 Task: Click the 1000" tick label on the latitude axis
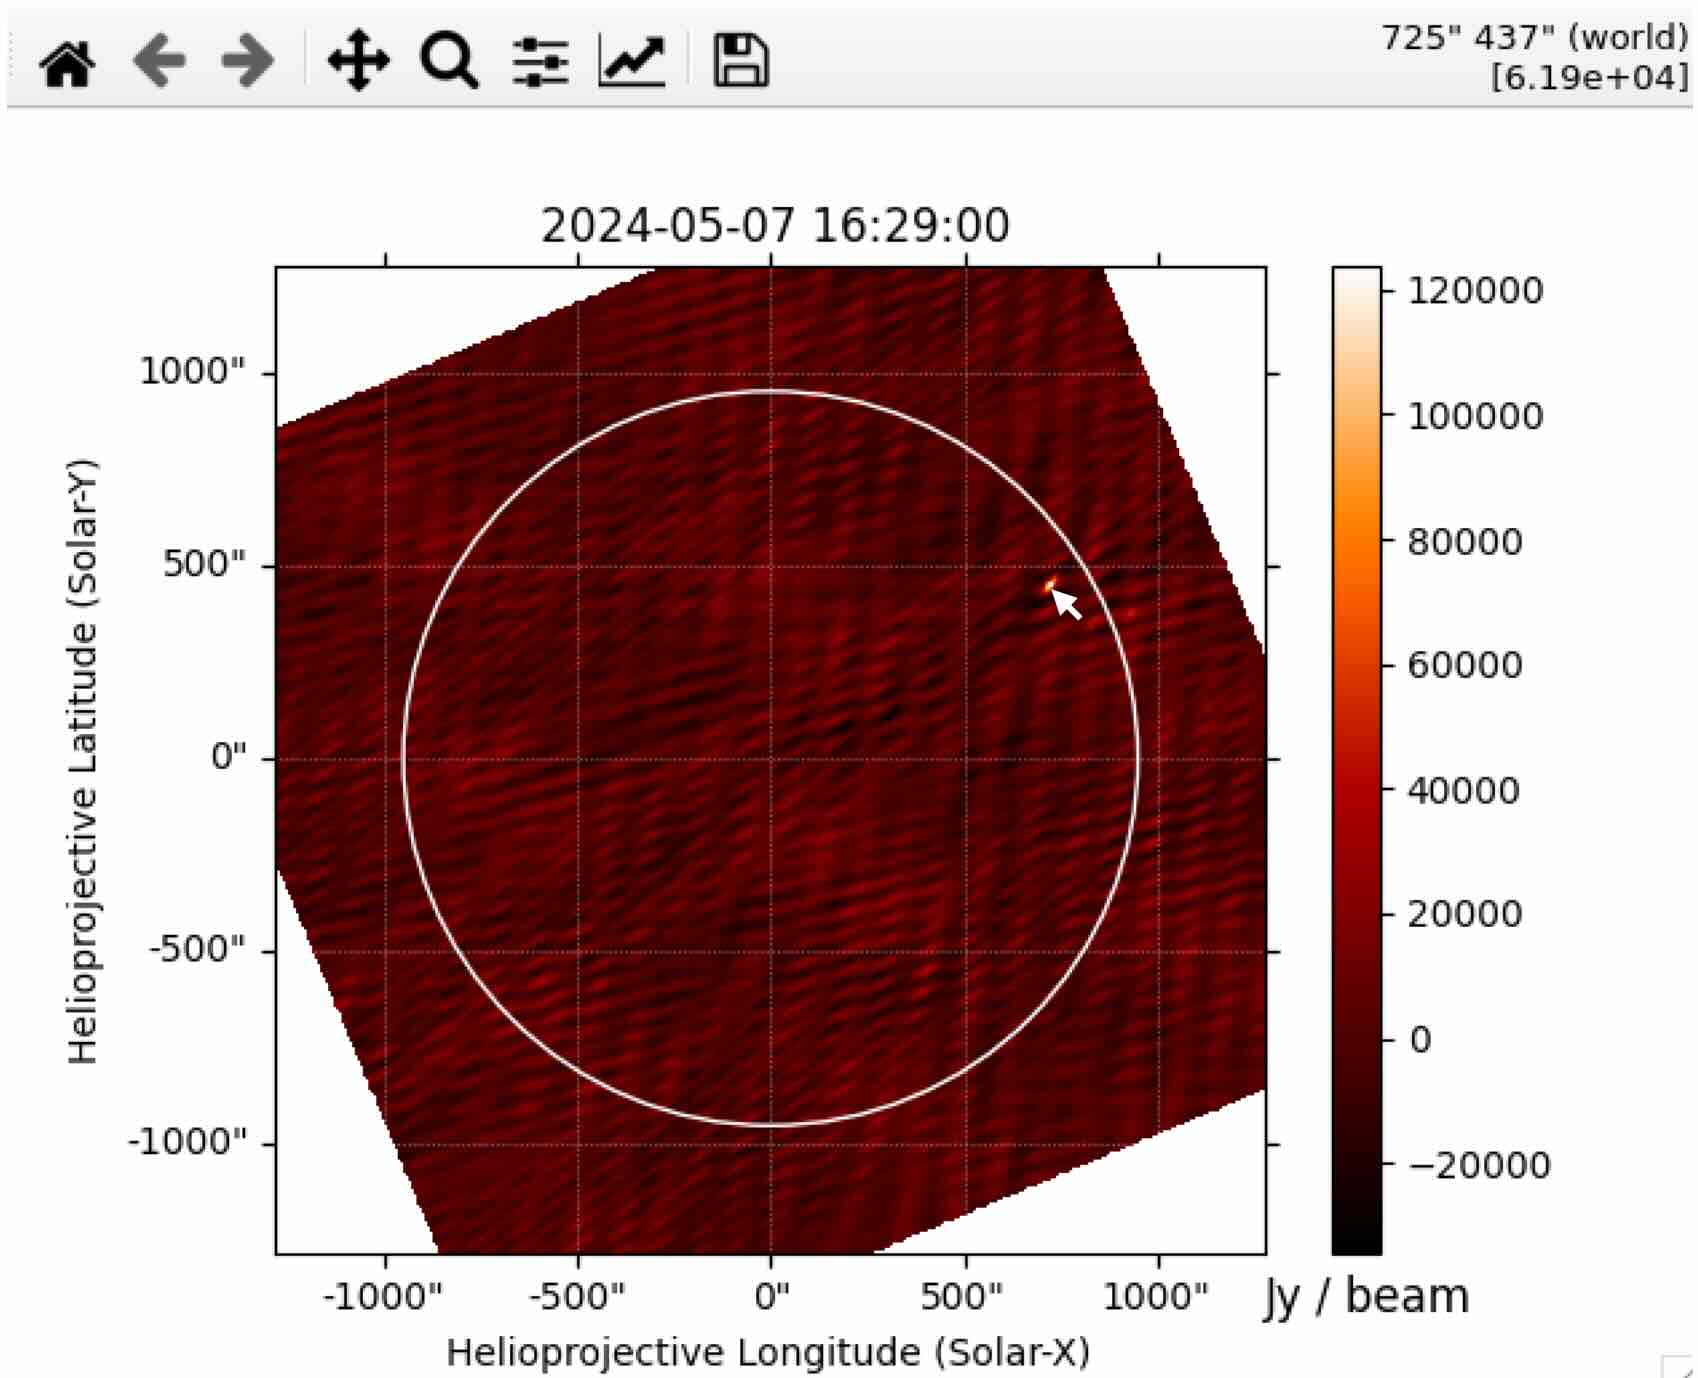click(x=192, y=372)
